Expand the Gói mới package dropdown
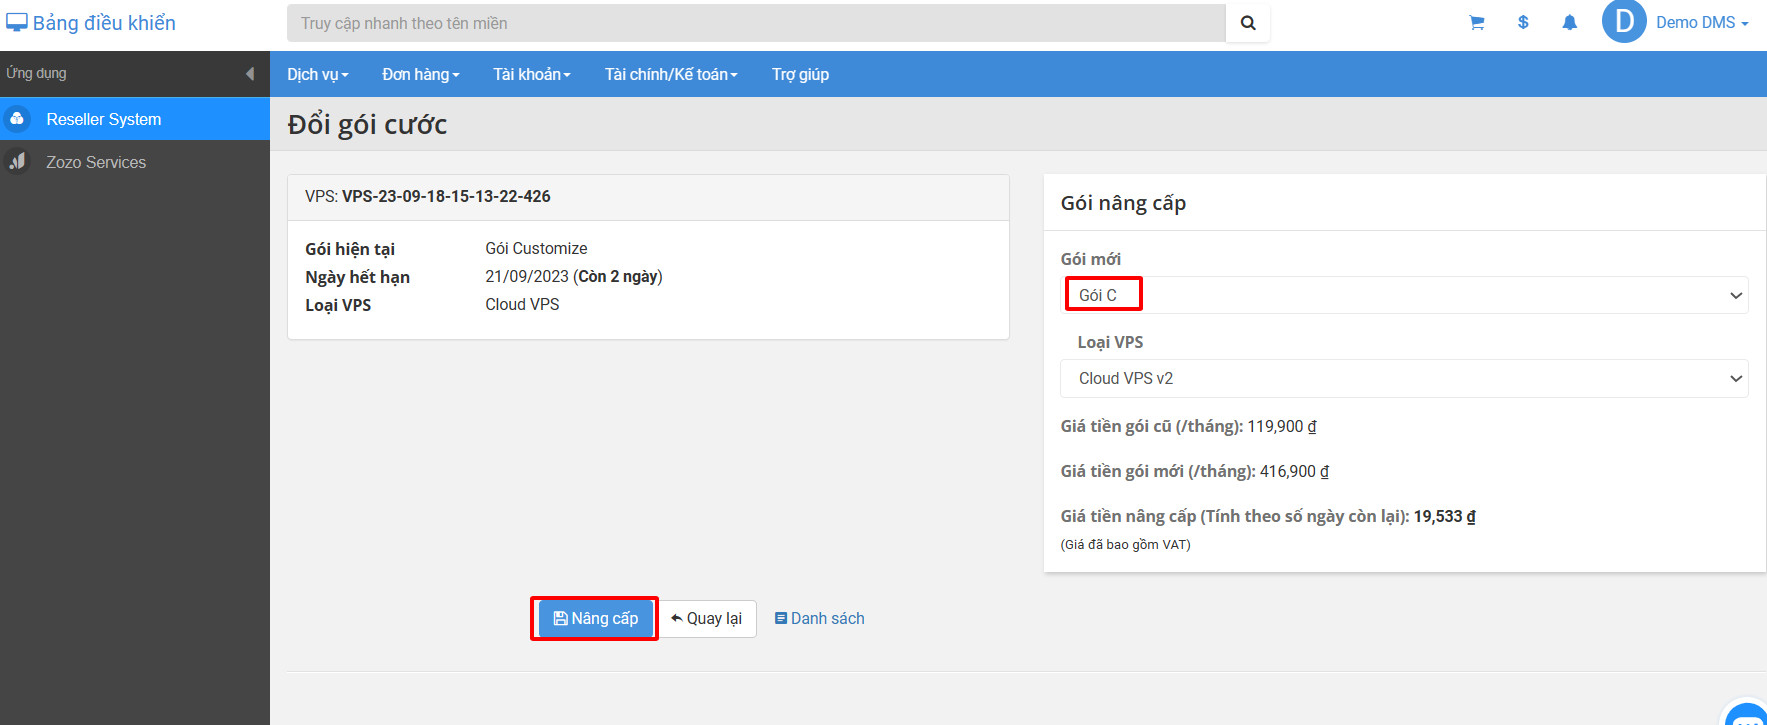Screen dimensions: 1767x725 [1404, 295]
